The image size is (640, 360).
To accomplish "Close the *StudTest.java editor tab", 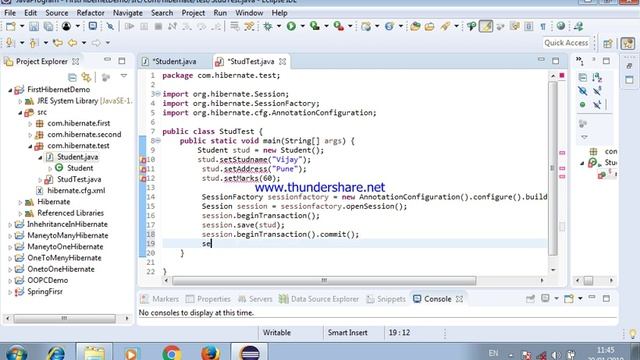I will (282, 62).
